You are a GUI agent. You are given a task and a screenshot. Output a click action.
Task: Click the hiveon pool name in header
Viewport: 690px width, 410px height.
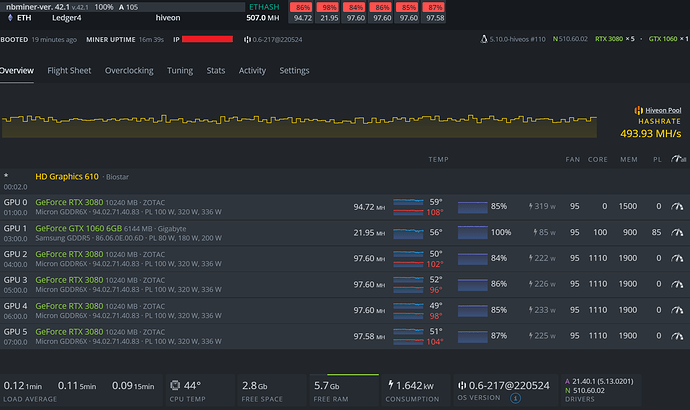(168, 18)
